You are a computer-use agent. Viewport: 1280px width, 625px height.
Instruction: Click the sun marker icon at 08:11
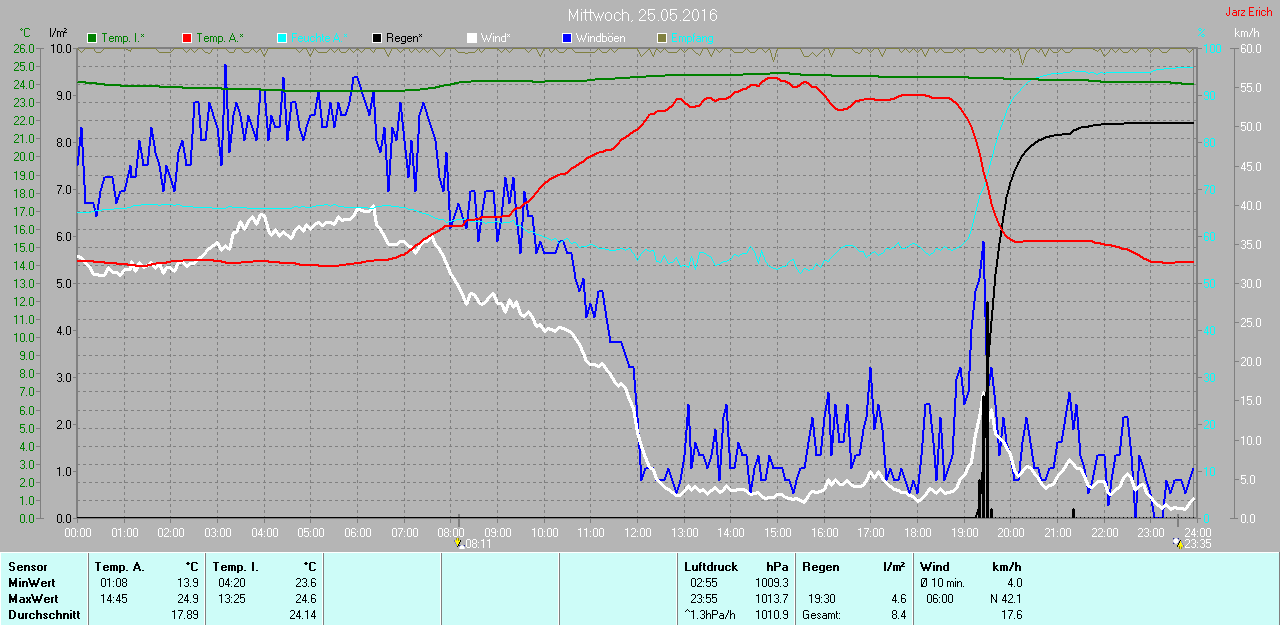tap(459, 543)
